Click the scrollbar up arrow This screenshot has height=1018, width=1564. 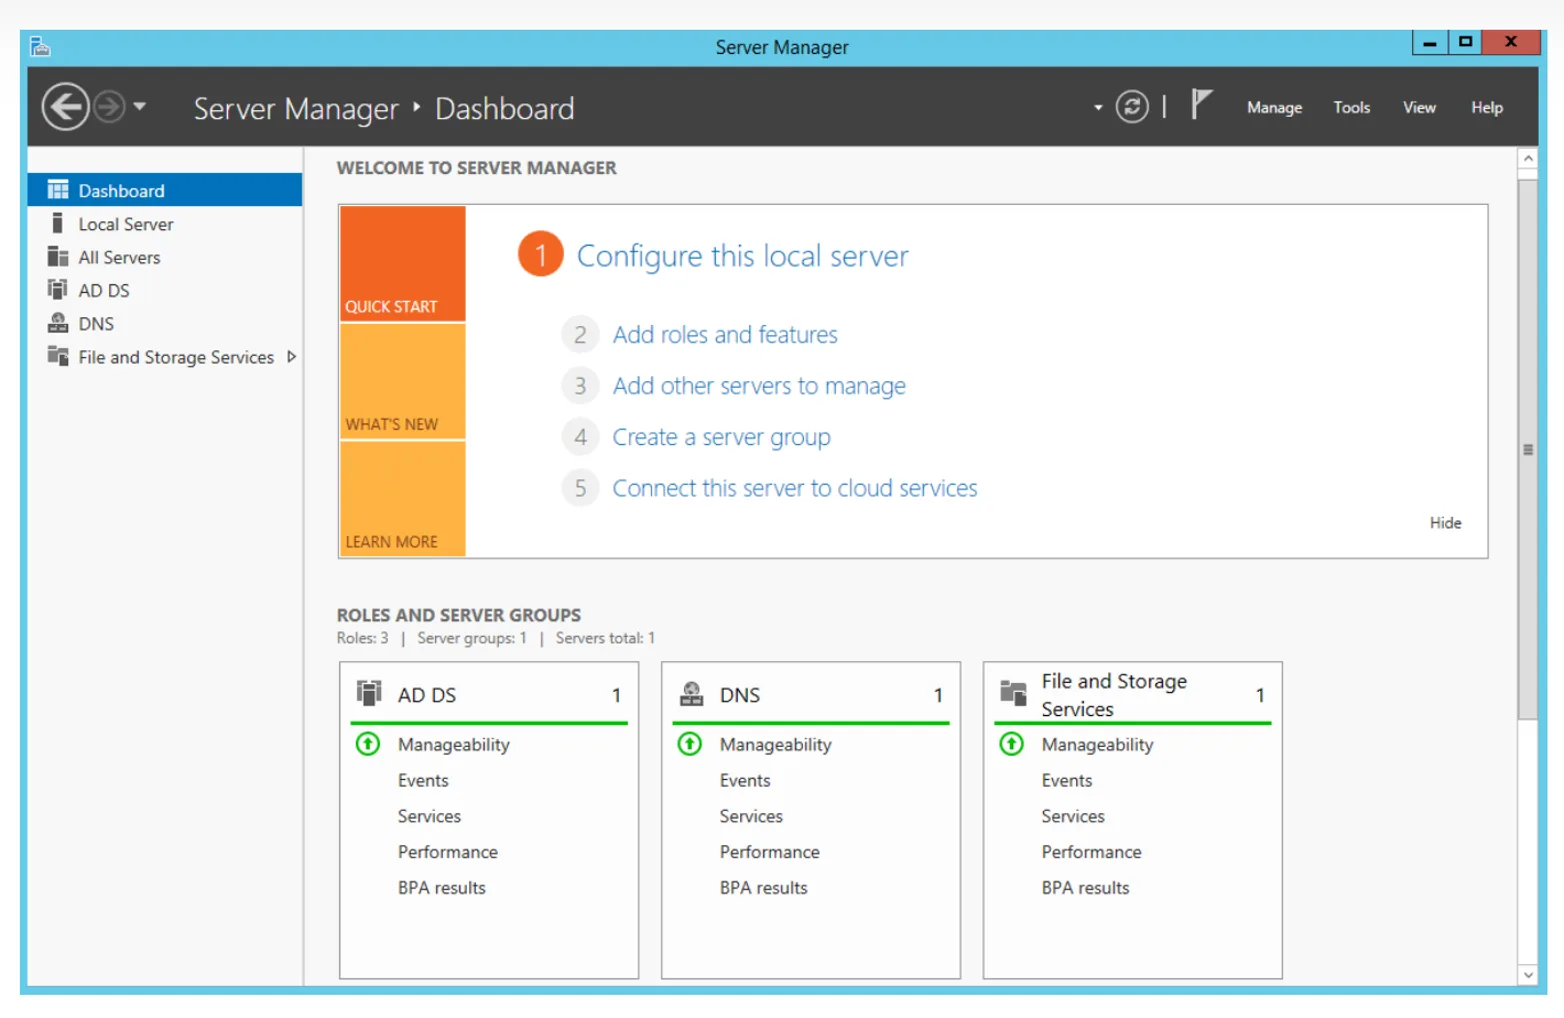click(x=1527, y=159)
